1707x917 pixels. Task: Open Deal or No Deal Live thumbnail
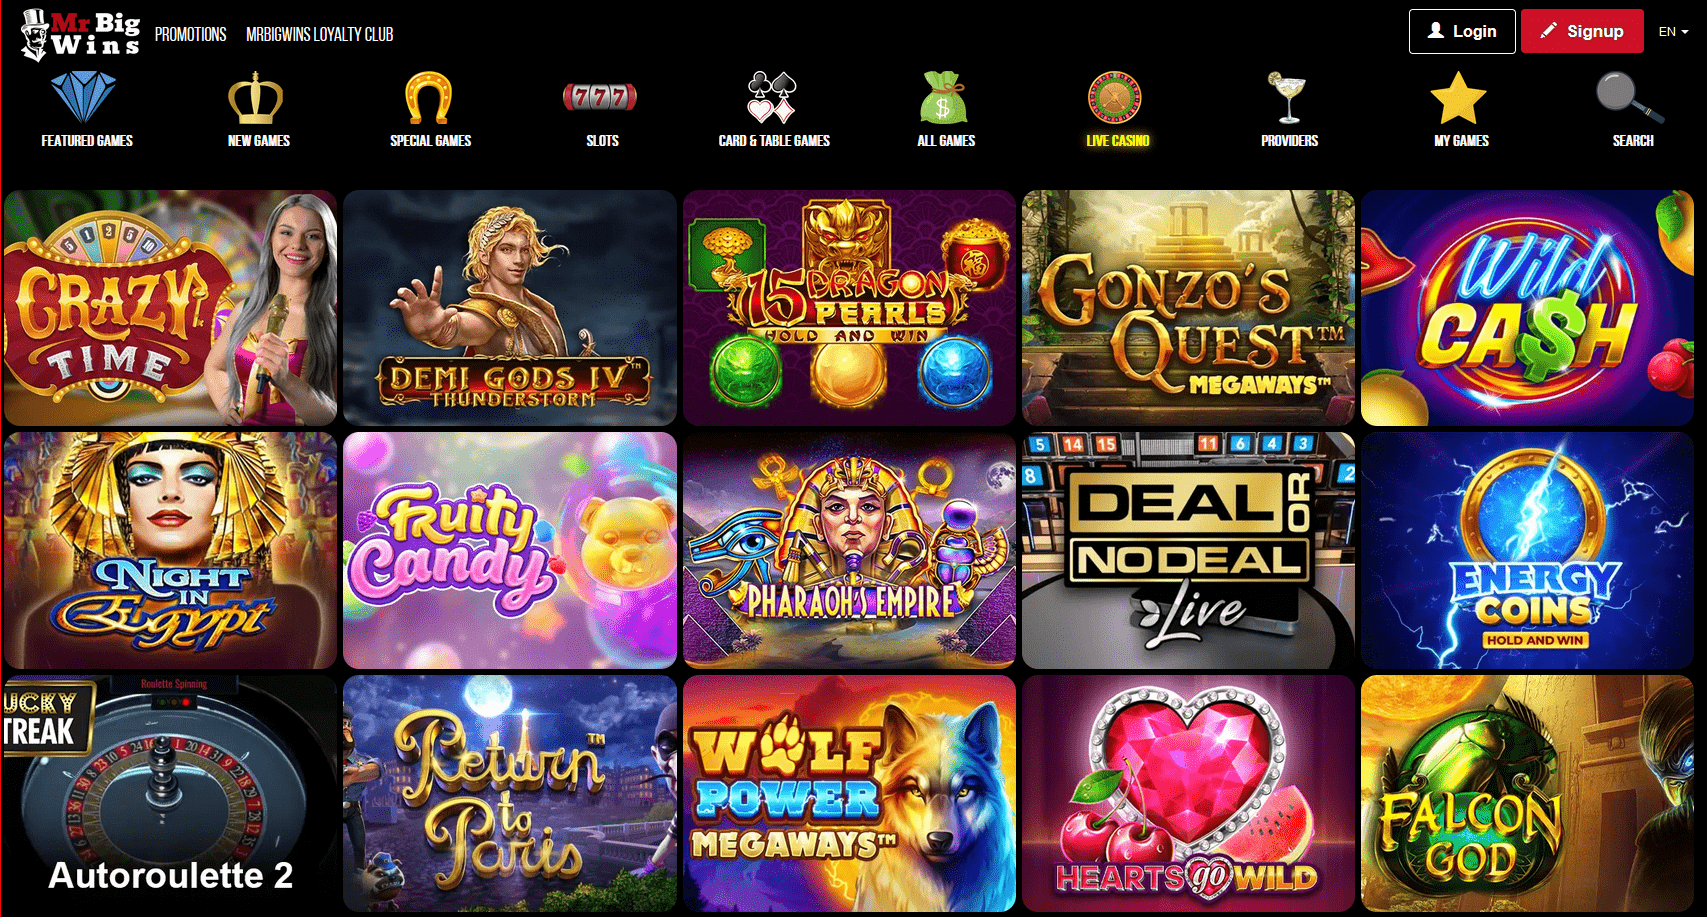point(1188,551)
